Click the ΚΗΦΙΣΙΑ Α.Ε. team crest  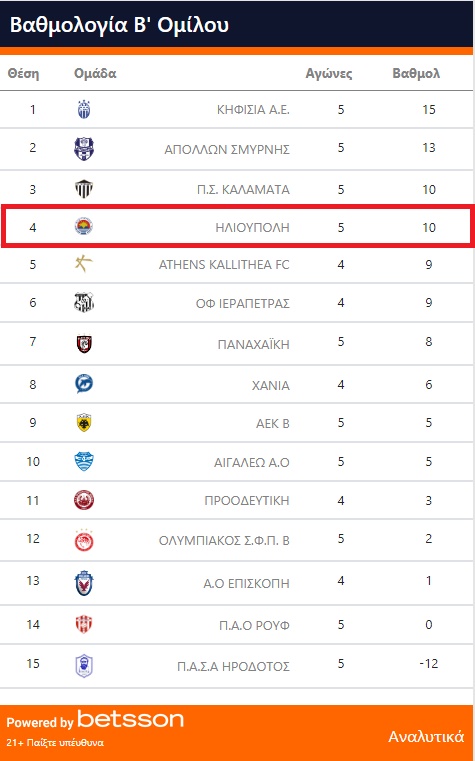[84, 110]
